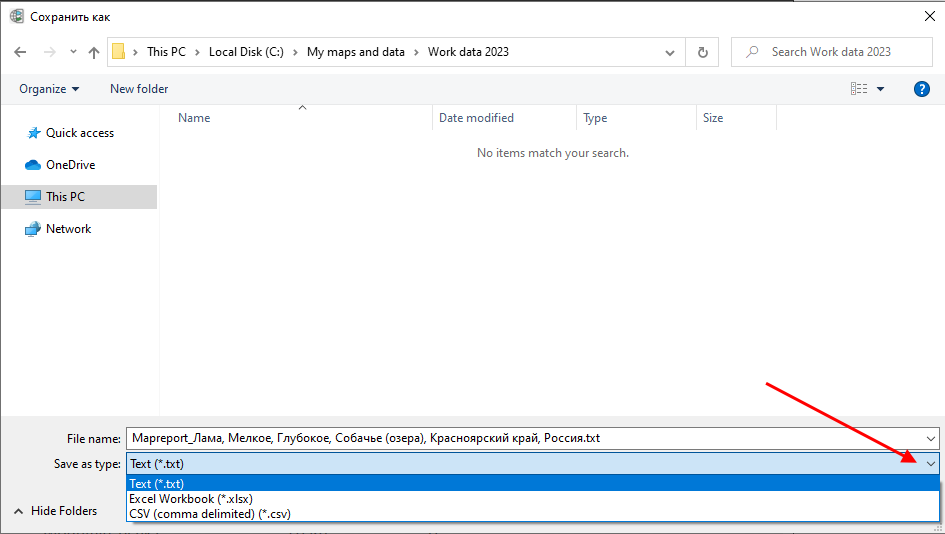Select OneDrive in the navigation pane
The width and height of the screenshot is (945, 534).
tap(70, 165)
